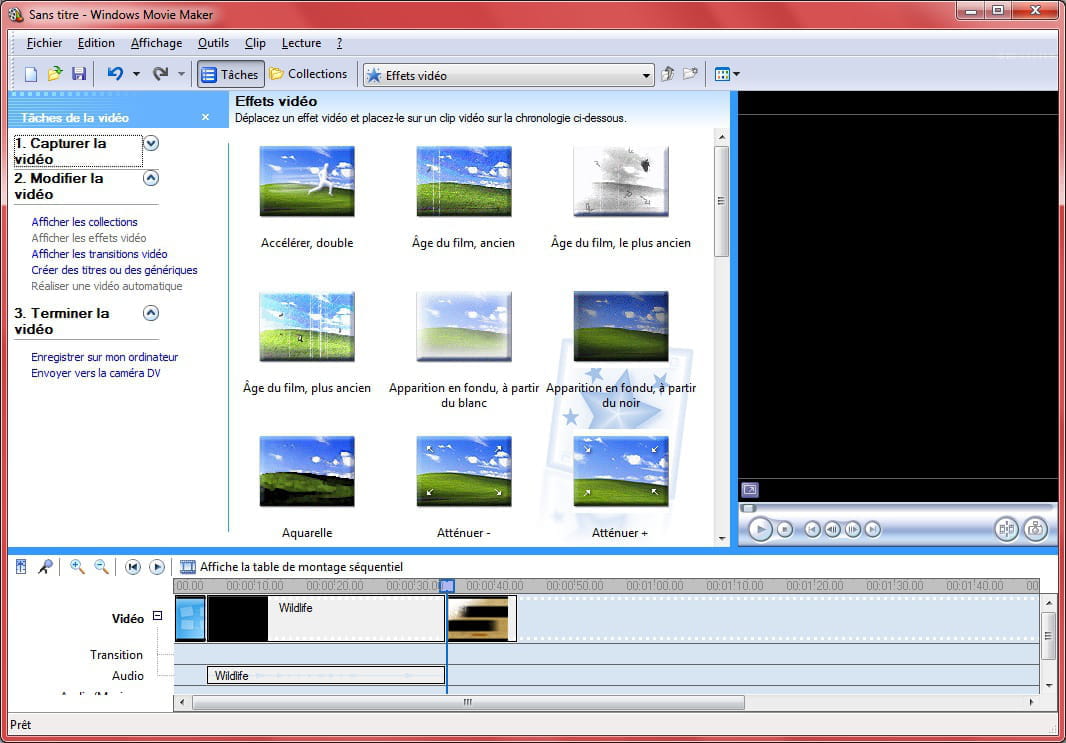Collapse the Modifier la vidéo section
This screenshot has height=743, width=1066.
point(151,178)
